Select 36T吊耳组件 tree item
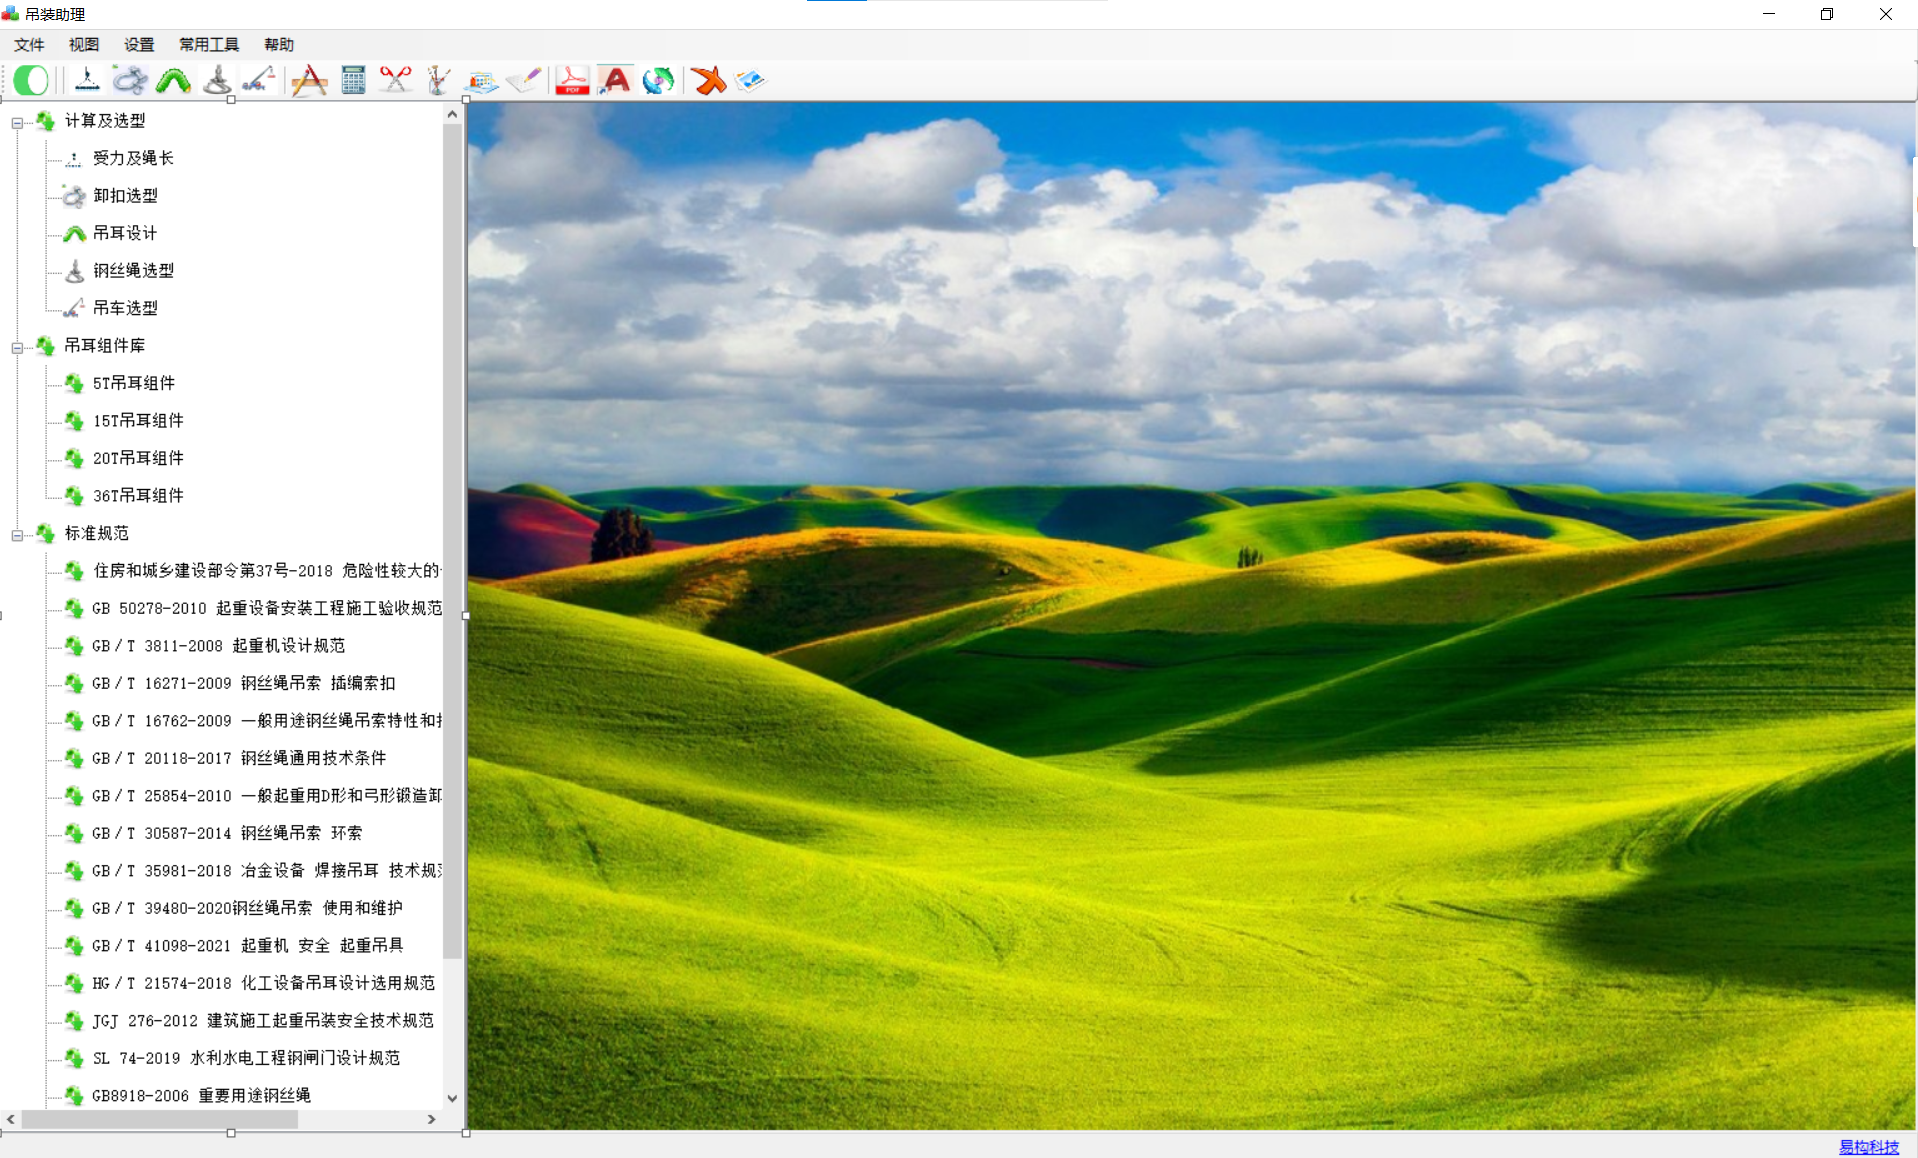 pyautogui.click(x=138, y=495)
